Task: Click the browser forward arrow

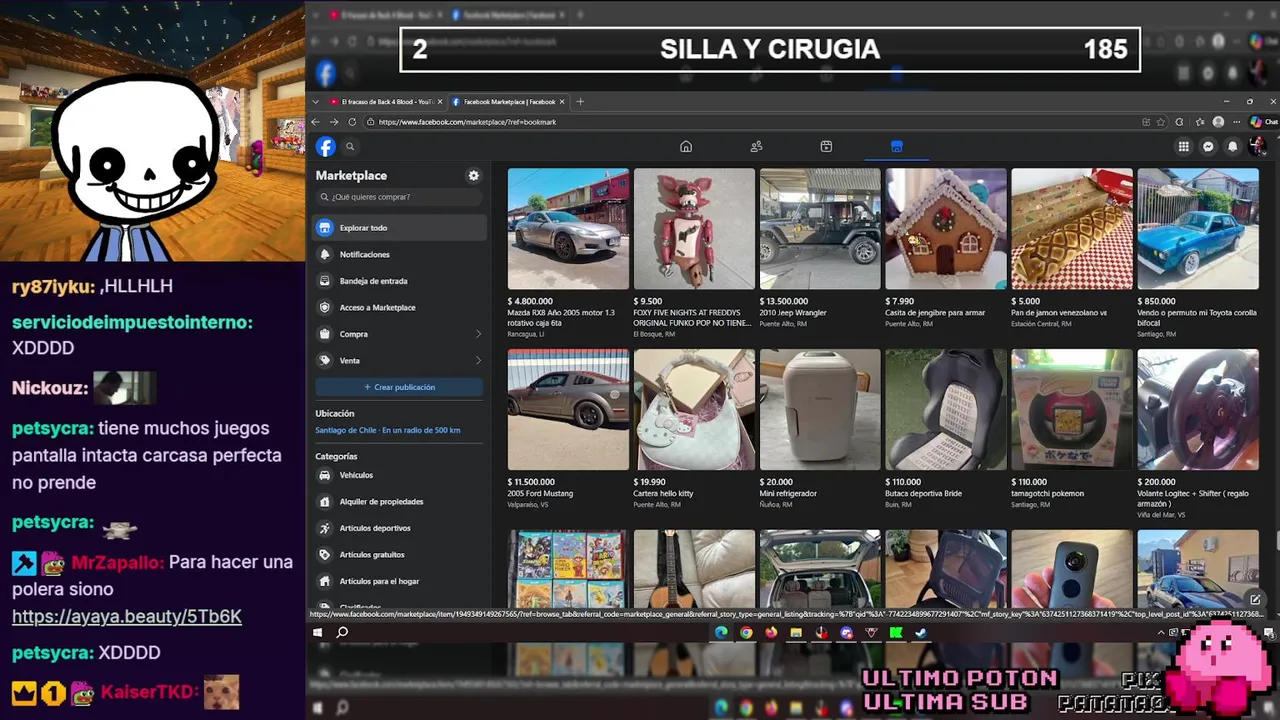Action: point(334,122)
